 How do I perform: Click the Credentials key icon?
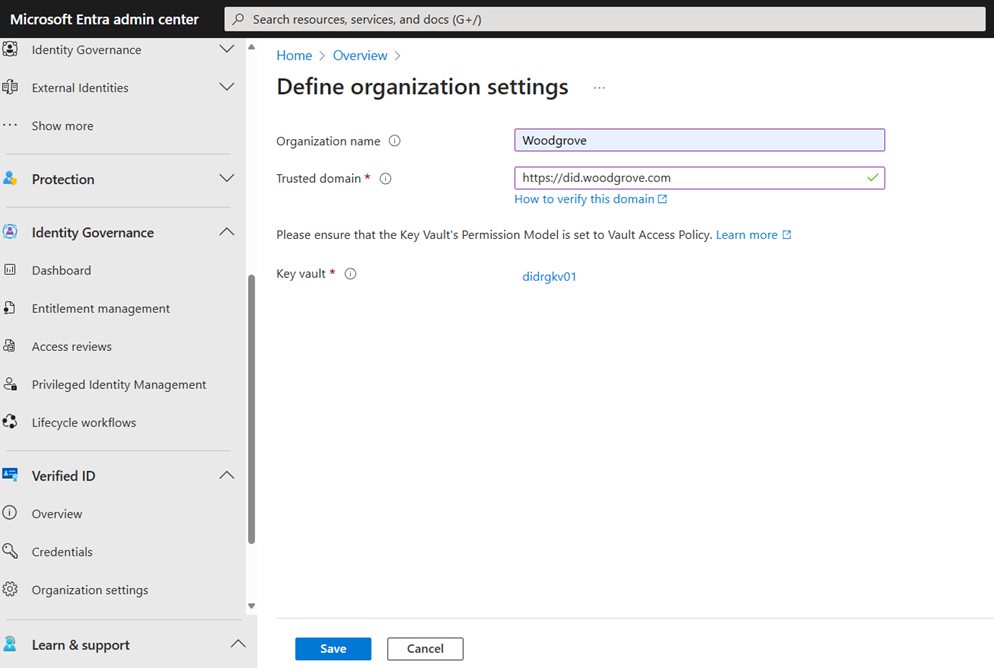coord(10,551)
